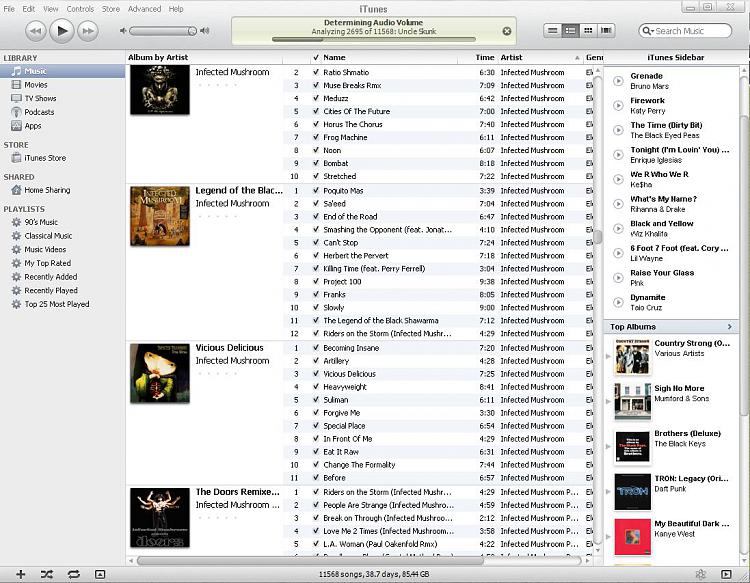This screenshot has height=583, width=750.
Task: Open the Store menu
Action: click(110, 9)
